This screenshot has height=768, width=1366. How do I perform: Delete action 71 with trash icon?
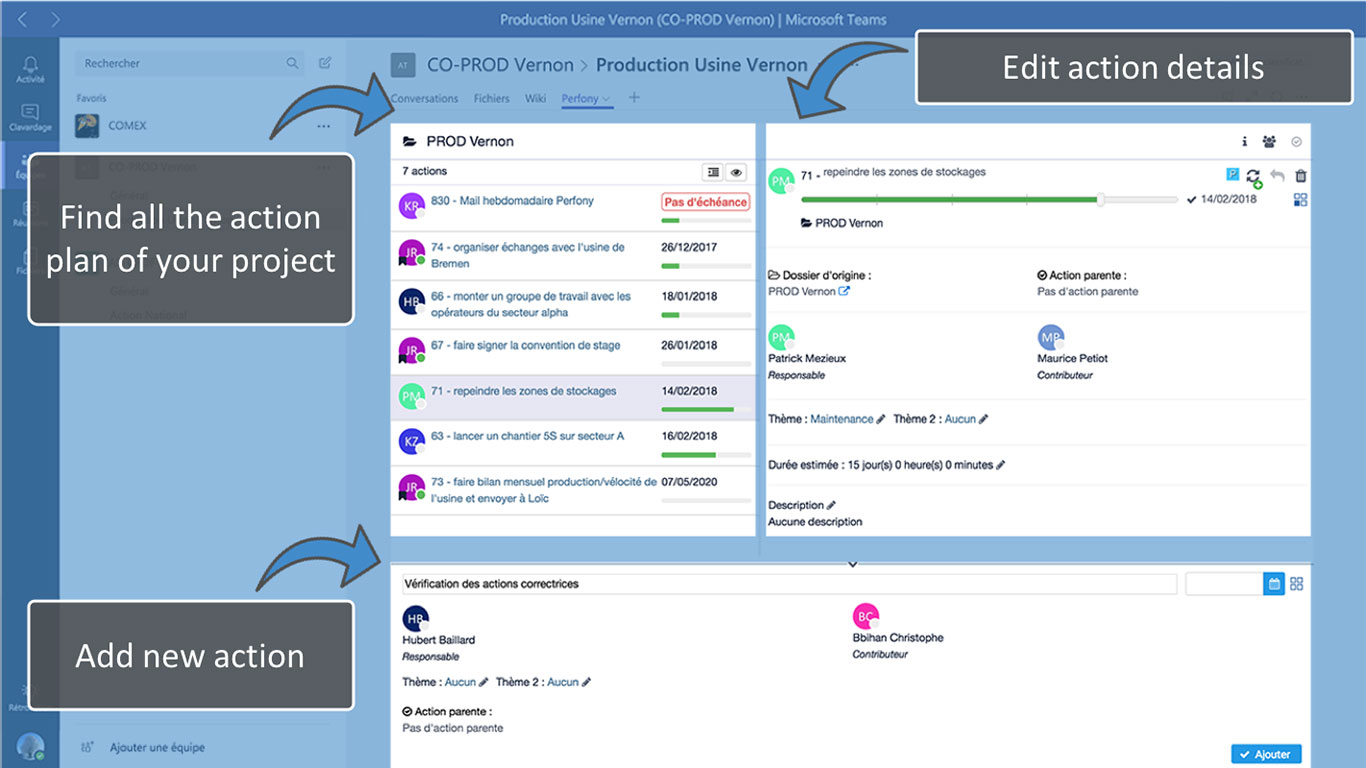1300,175
